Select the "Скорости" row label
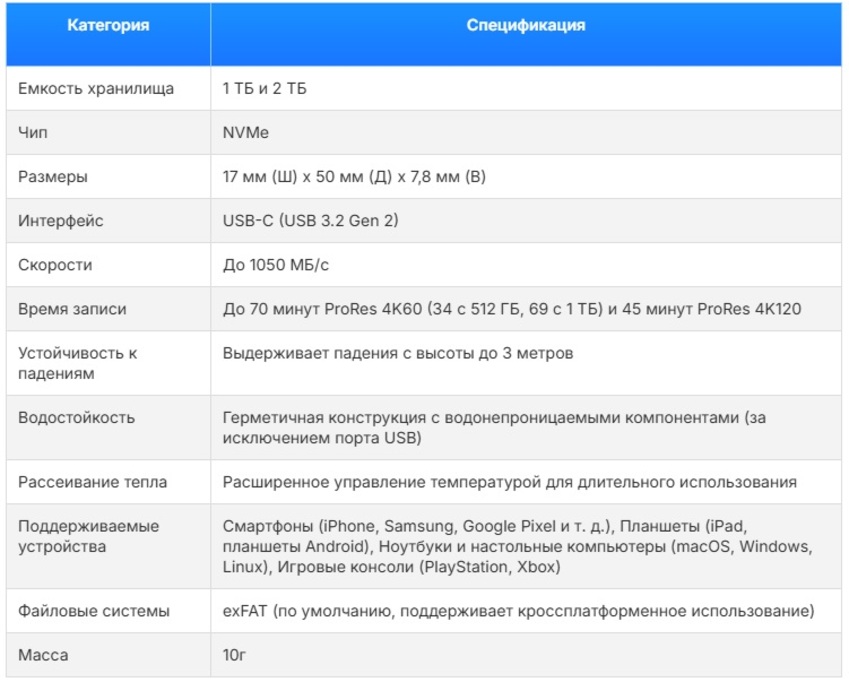 (55, 265)
